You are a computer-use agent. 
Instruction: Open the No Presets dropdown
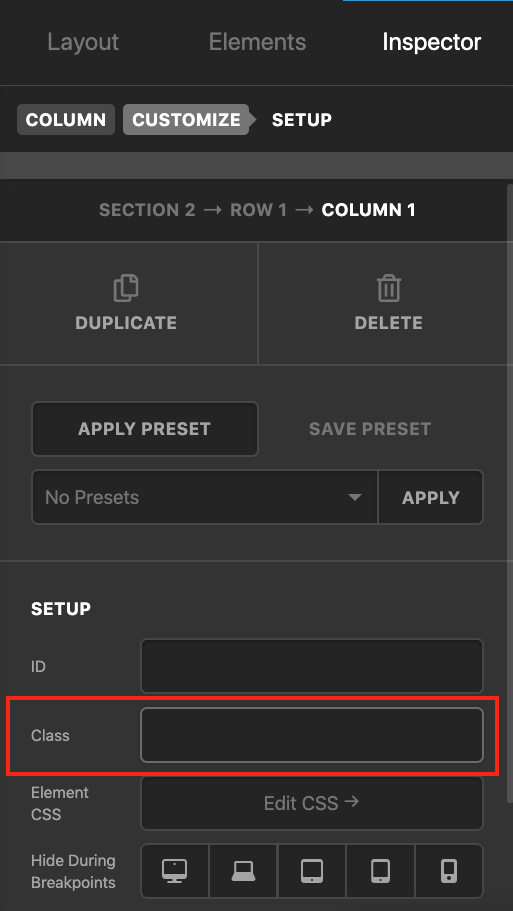coord(205,497)
